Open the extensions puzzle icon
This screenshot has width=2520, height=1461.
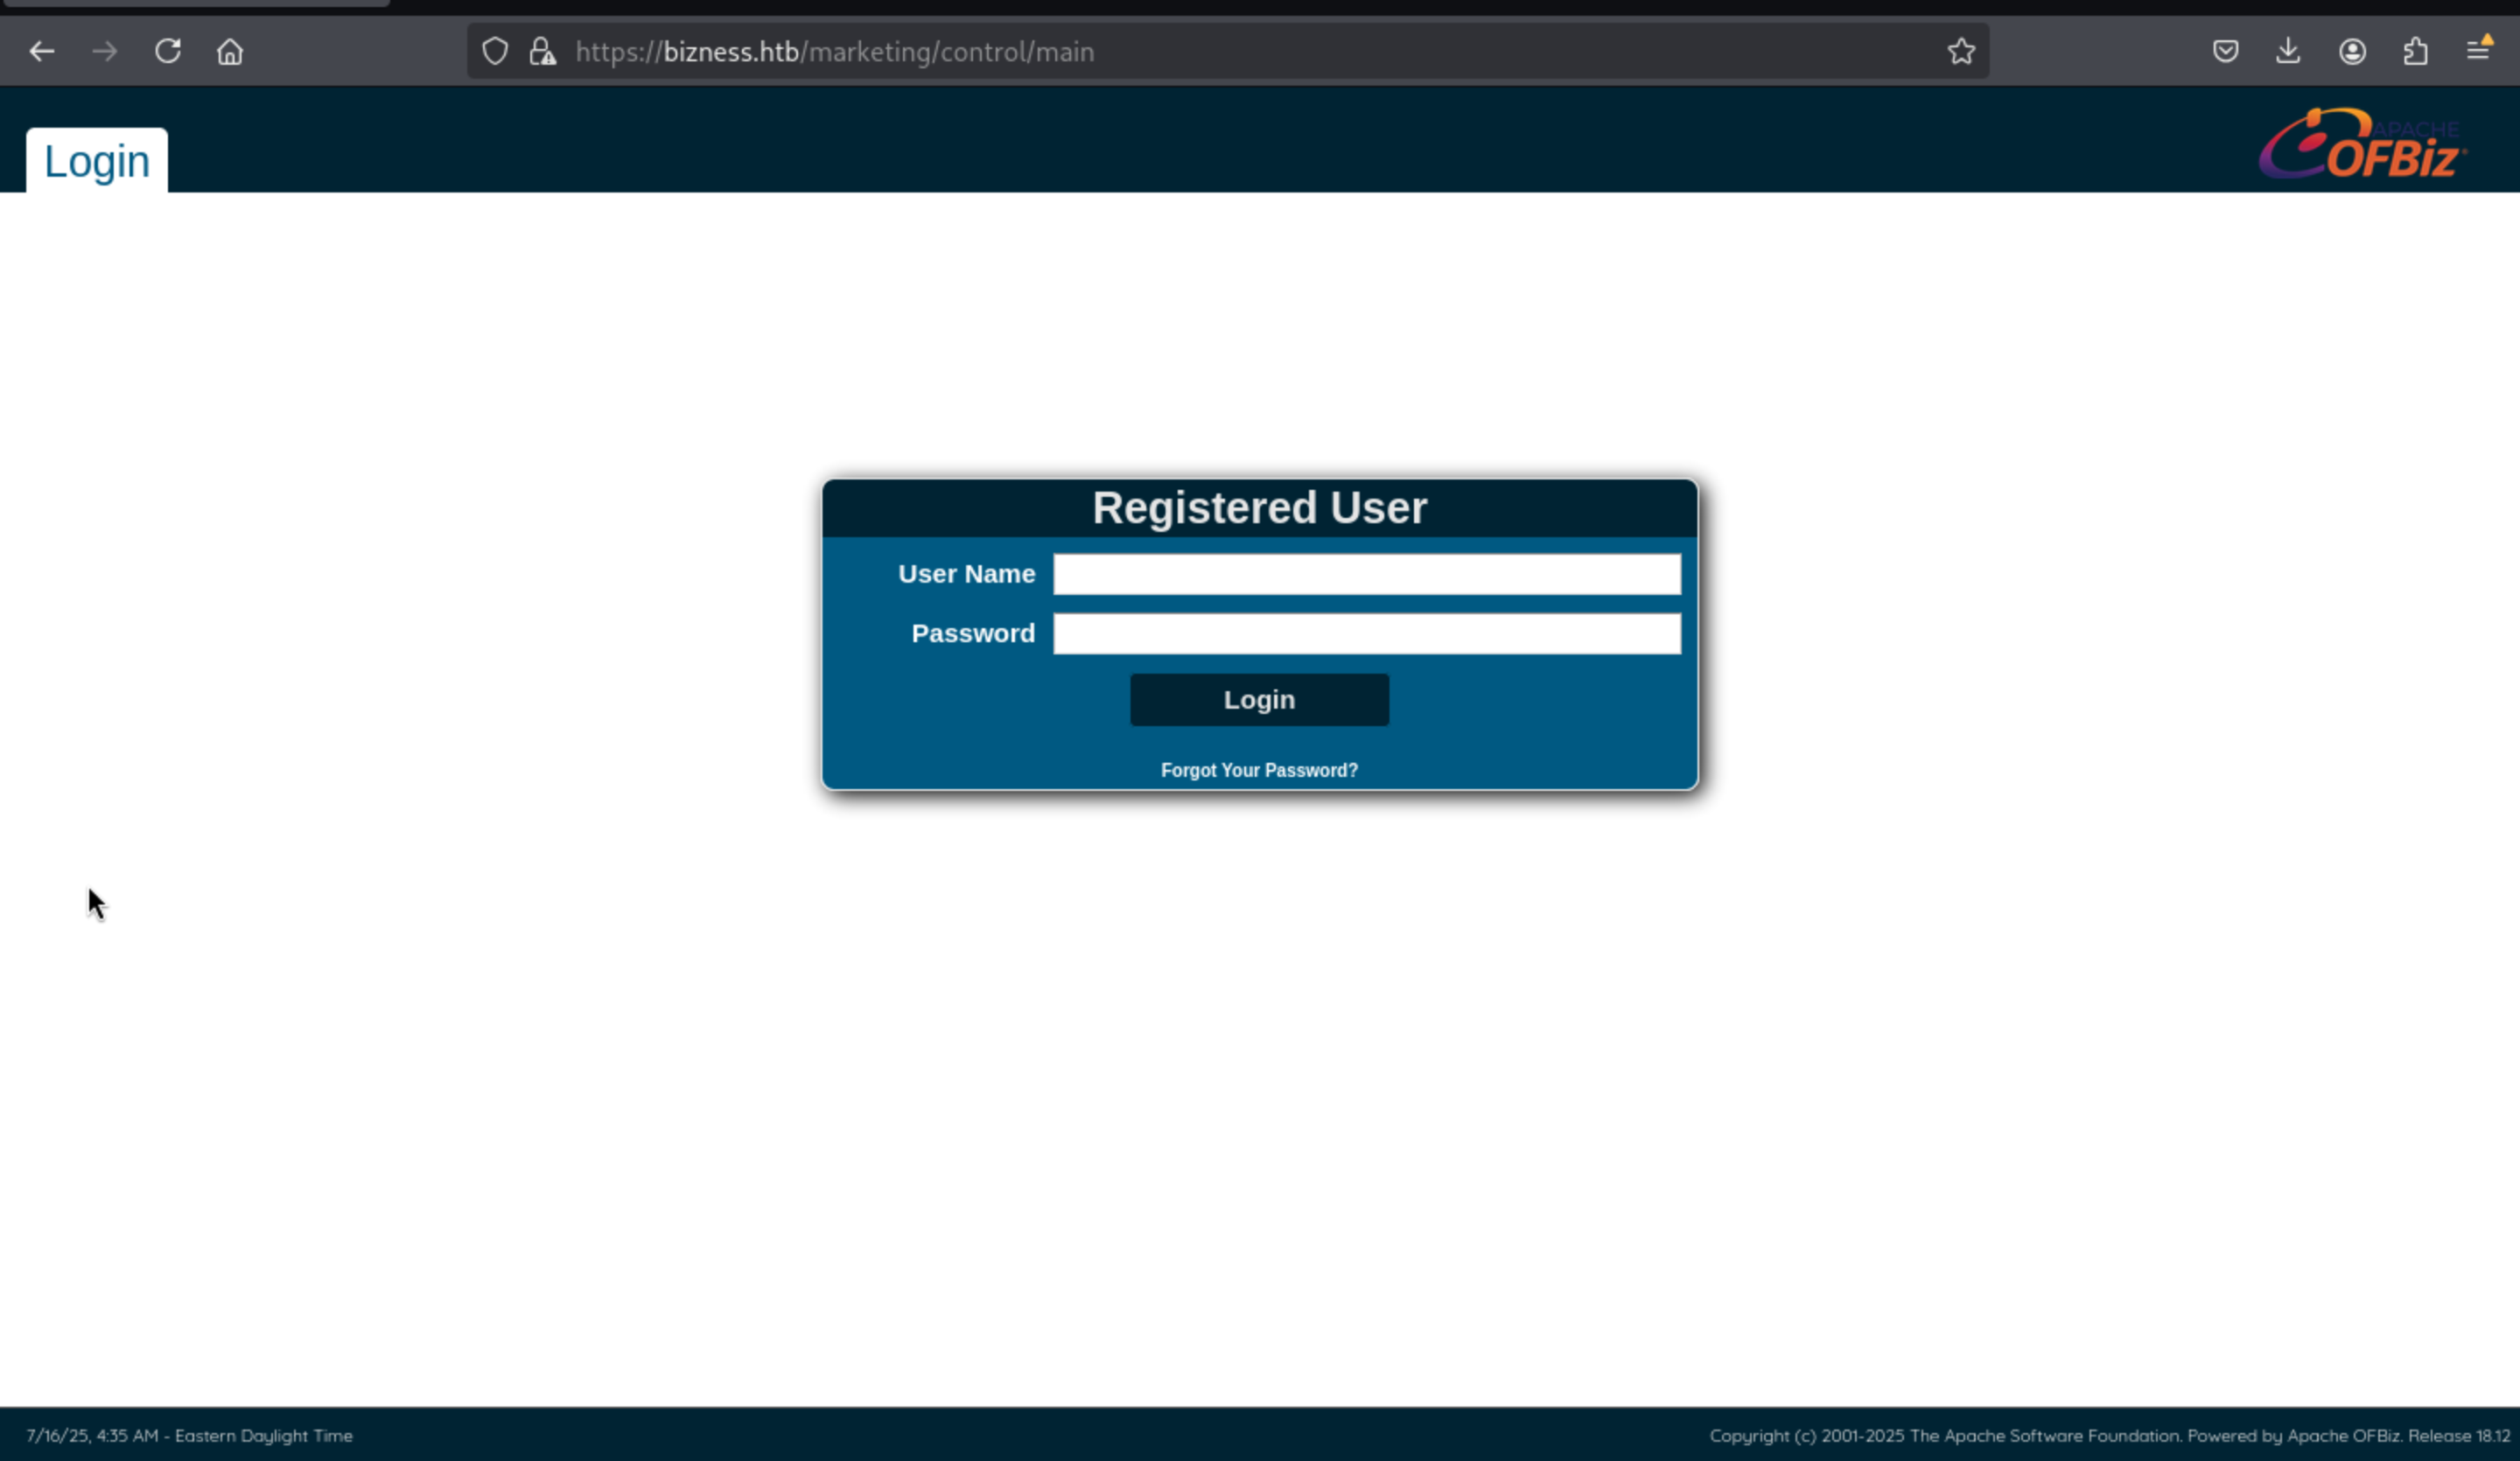pyautogui.click(x=2415, y=51)
